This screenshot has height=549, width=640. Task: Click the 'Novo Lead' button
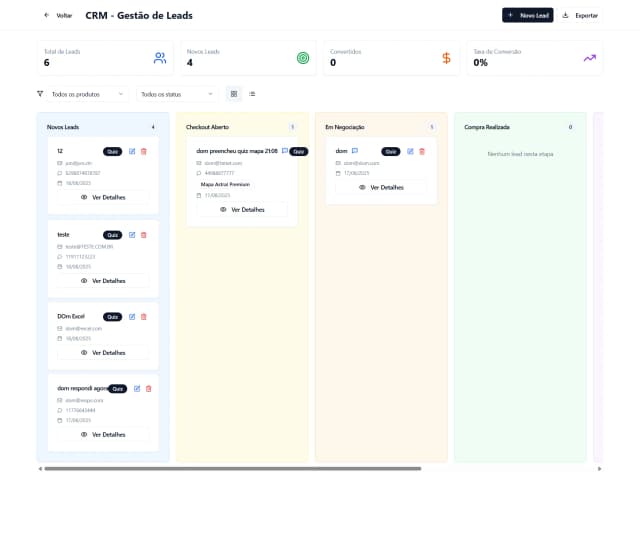527,15
